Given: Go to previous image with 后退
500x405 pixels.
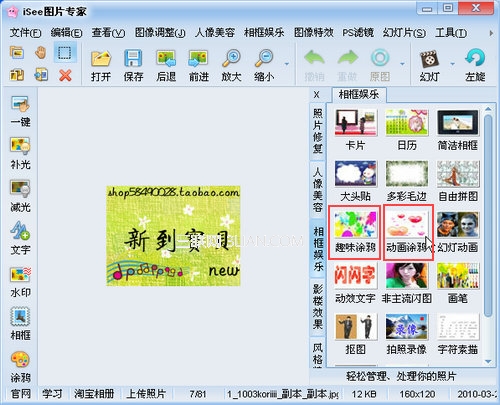Looking at the screenshot, I should pyautogui.click(x=166, y=59).
